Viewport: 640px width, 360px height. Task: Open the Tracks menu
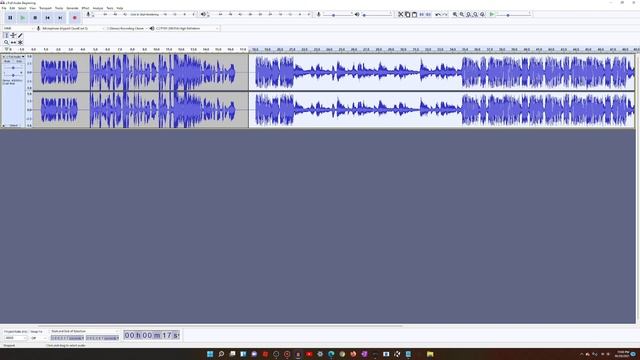(59, 8)
